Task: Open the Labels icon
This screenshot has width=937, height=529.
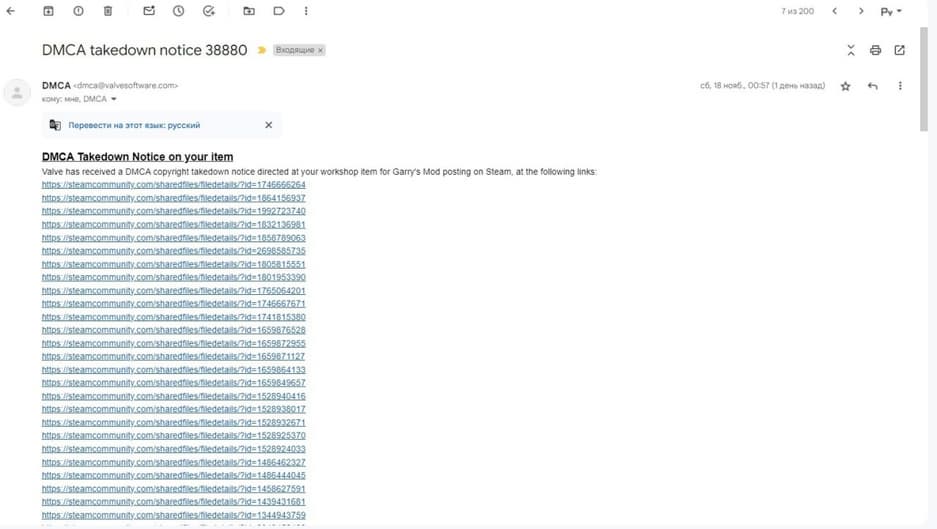Action: pyautogui.click(x=278, y=11)
